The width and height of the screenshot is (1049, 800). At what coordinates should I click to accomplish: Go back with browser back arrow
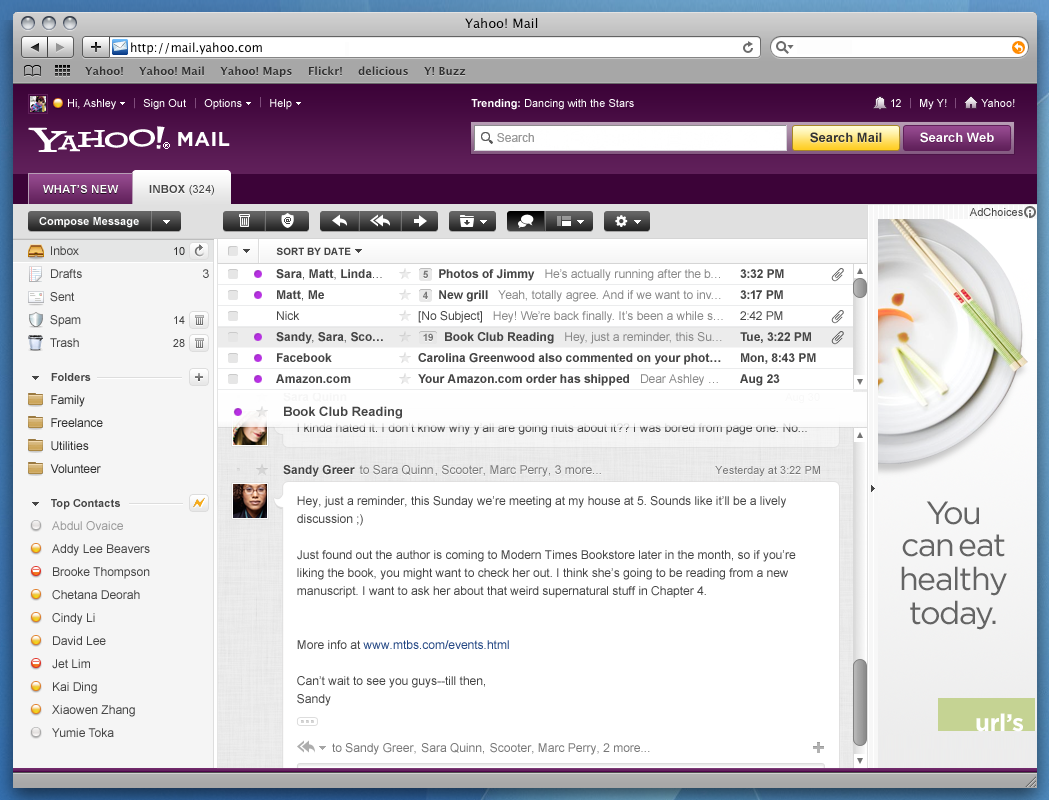35,47
